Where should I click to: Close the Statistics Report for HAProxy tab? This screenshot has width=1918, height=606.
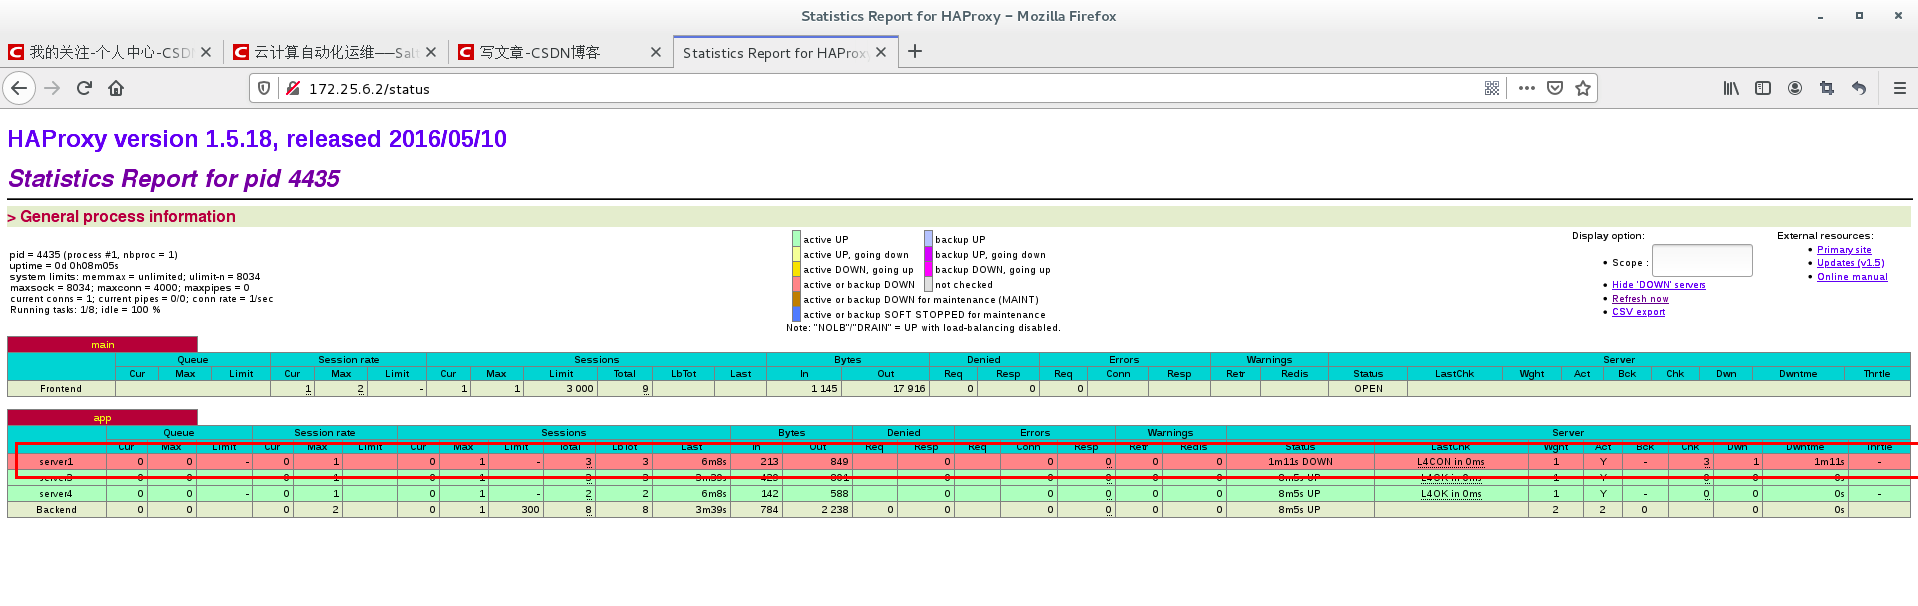881,52
